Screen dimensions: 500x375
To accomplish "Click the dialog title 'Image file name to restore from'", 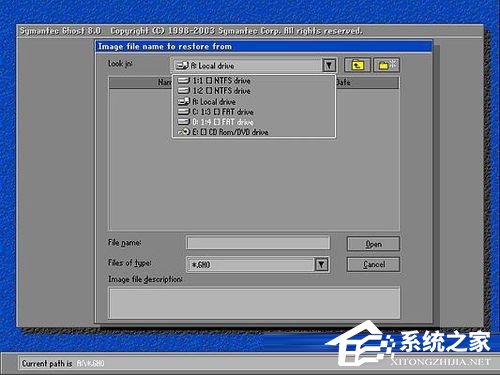I will [165, 46].
